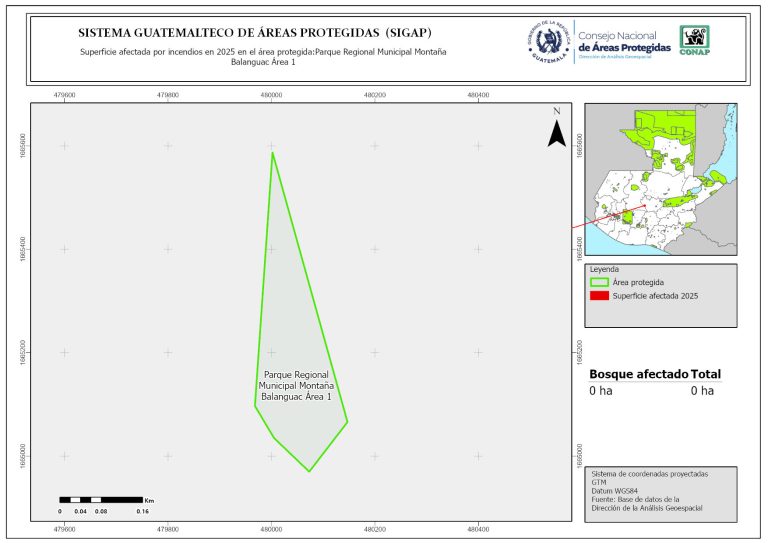Click the black and white scale bar
Screen dimensions: 768x543
(x=100, y=498)
